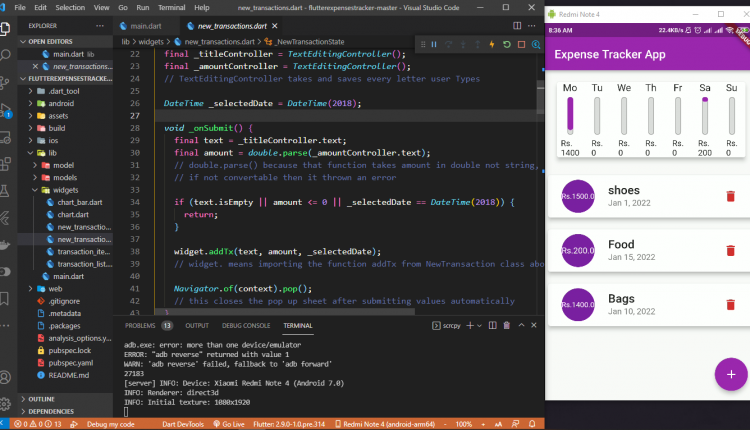Screen dimensions: 750x430
Task: Click Flutter version in status bar
Action: (289, 424)
